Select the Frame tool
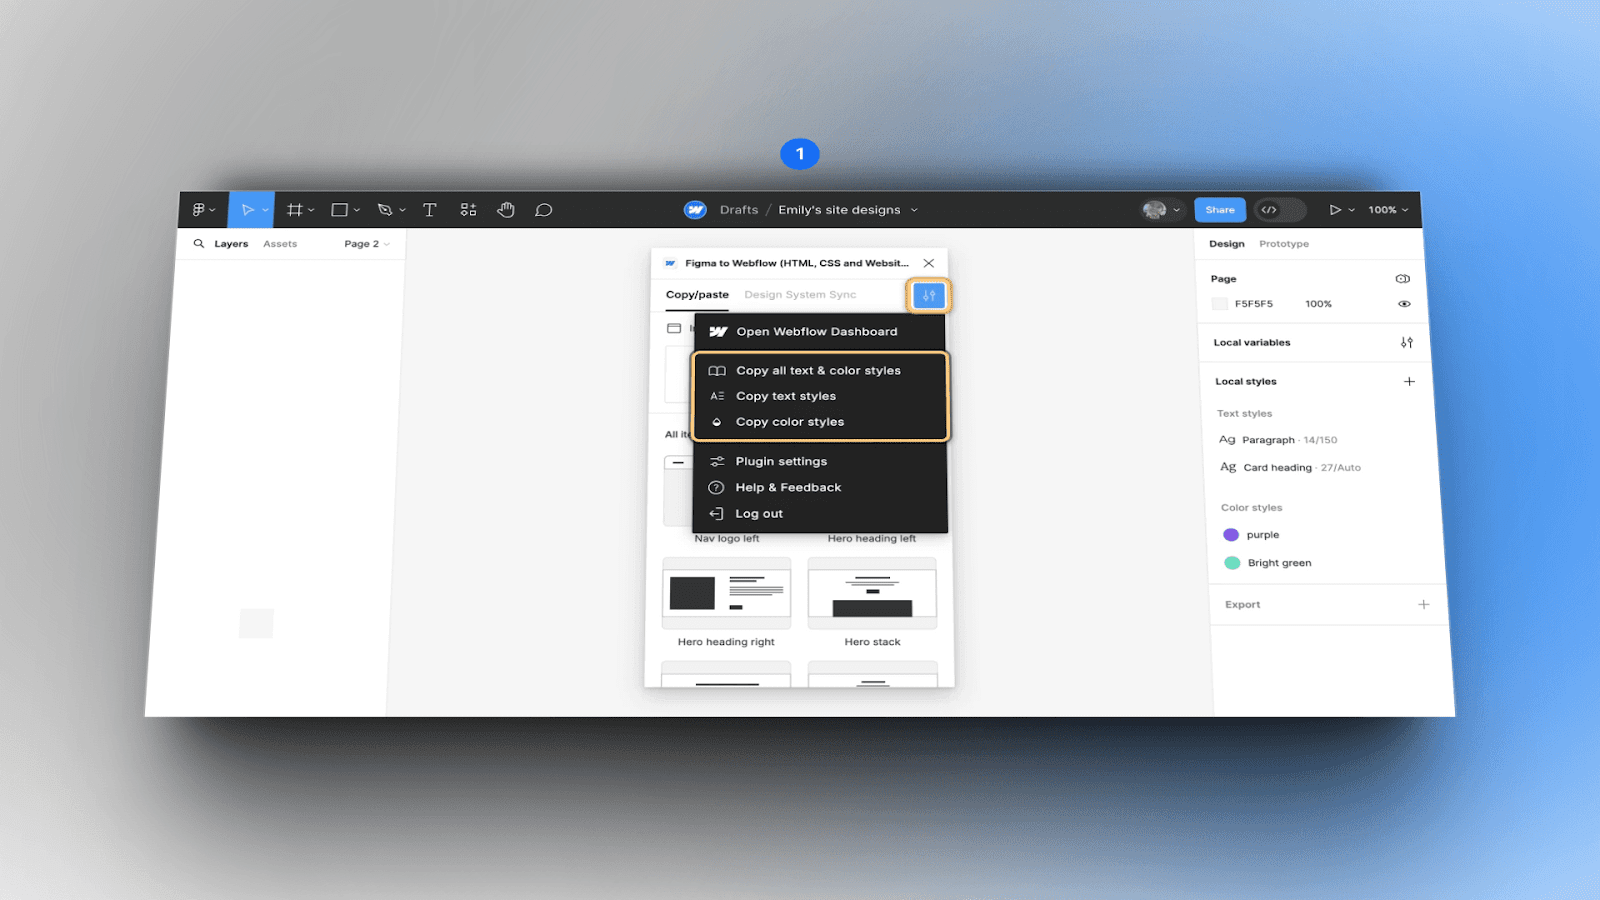The height and width of the screenshot is (900, 1600). (x=294, y=210)
